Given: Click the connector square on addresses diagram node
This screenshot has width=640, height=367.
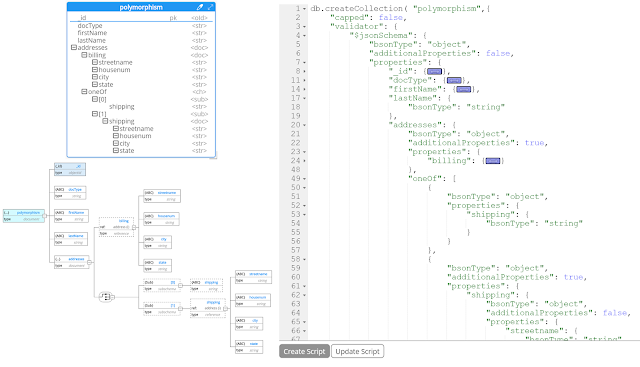Looking at the screenshot, I should pos(89,262).
